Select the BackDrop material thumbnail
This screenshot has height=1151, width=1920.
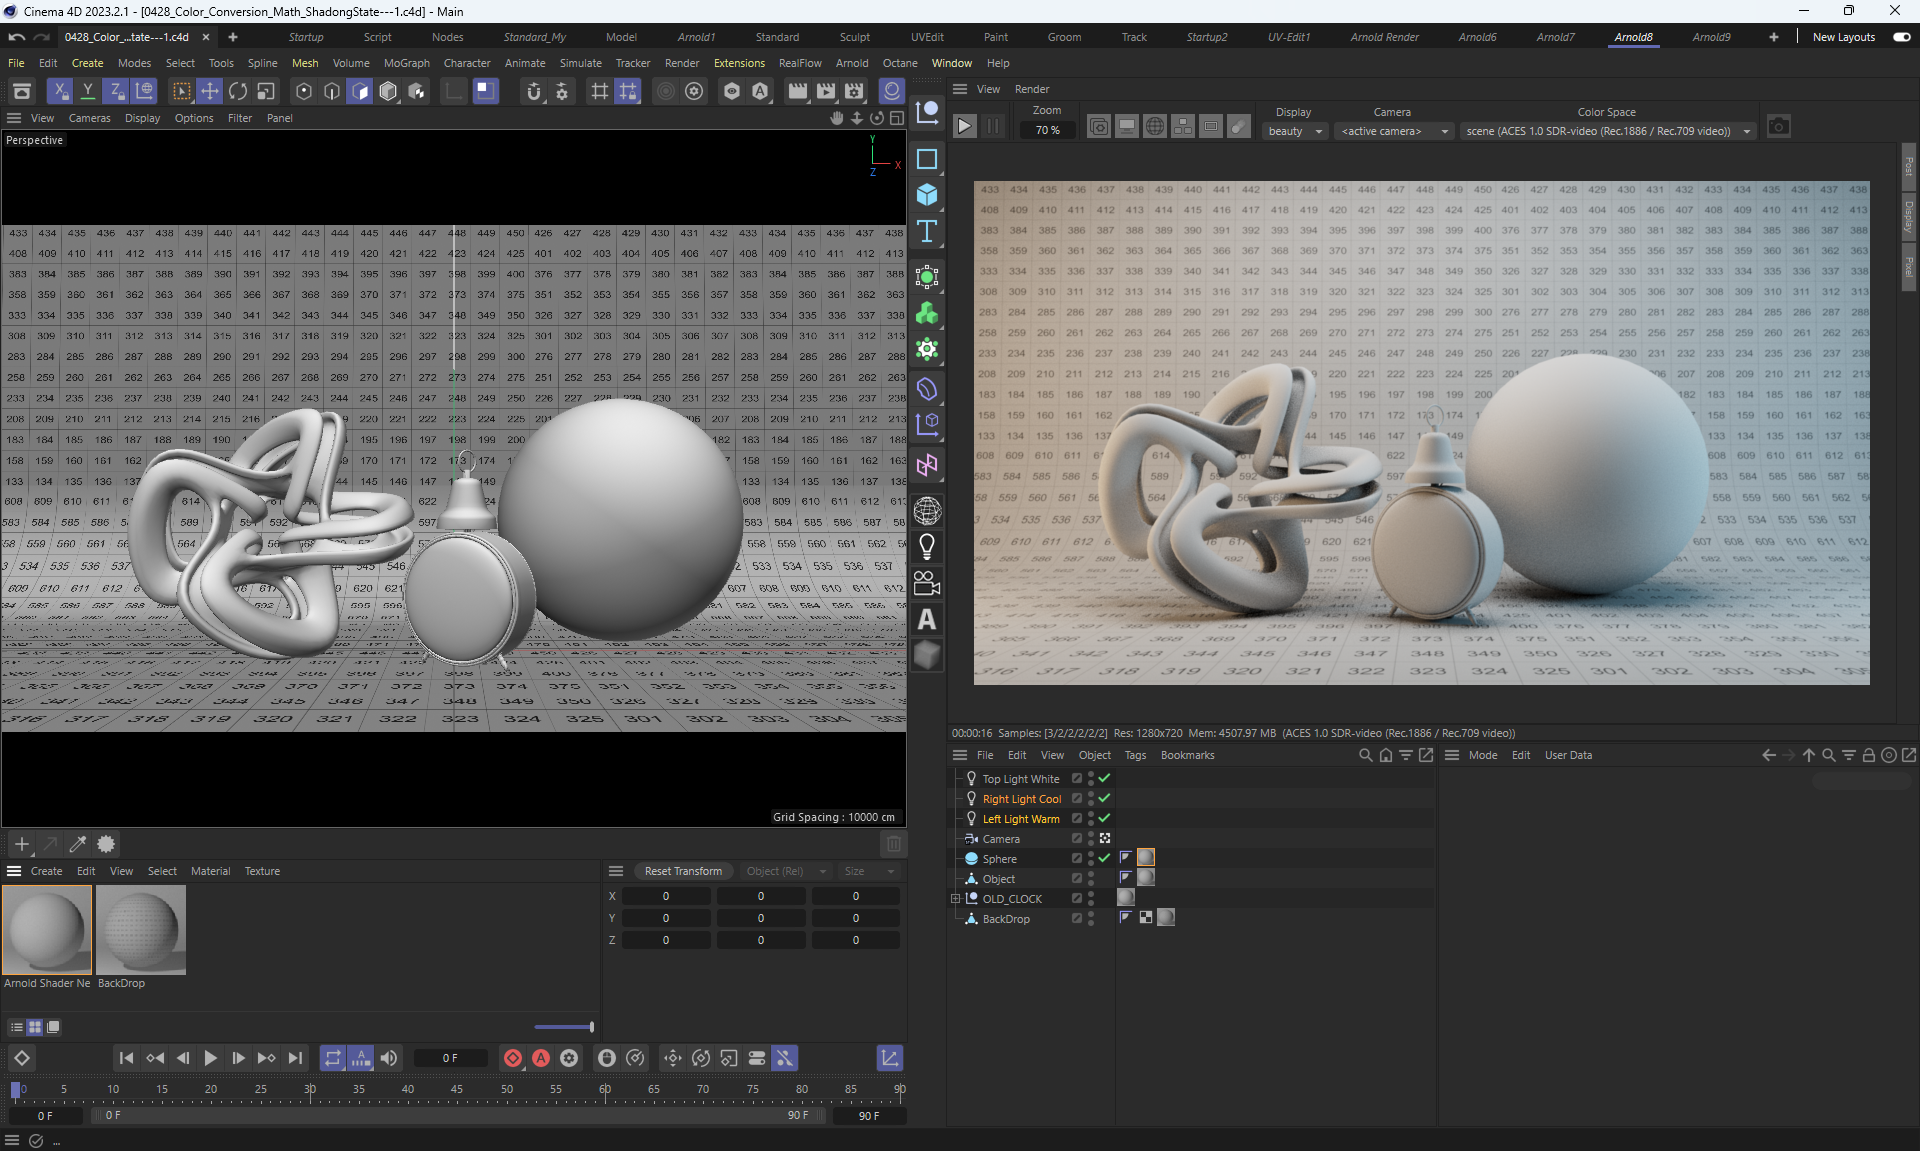click(141, 929)
